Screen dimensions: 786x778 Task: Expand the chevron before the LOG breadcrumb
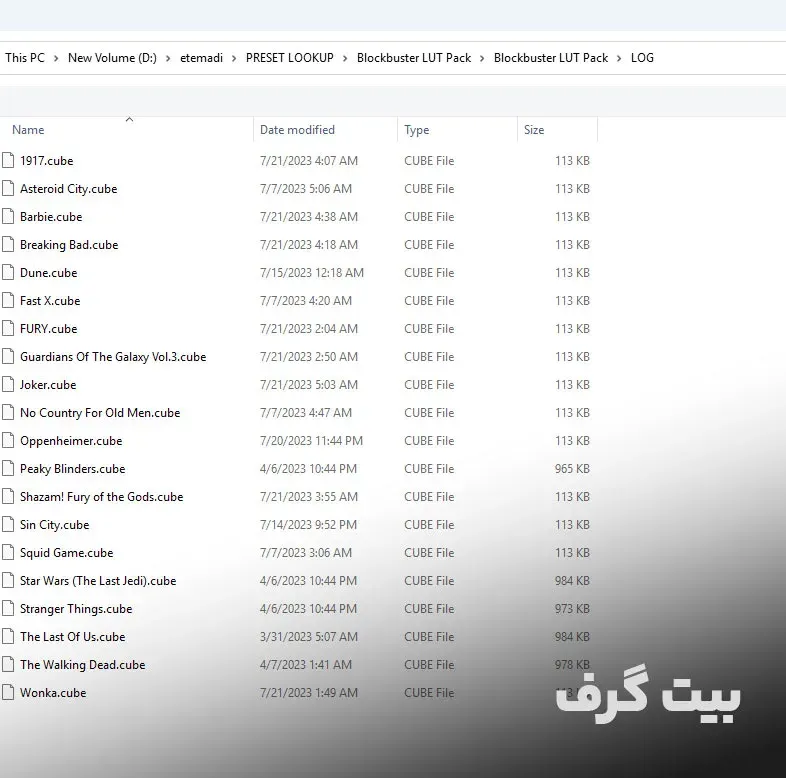619,58
